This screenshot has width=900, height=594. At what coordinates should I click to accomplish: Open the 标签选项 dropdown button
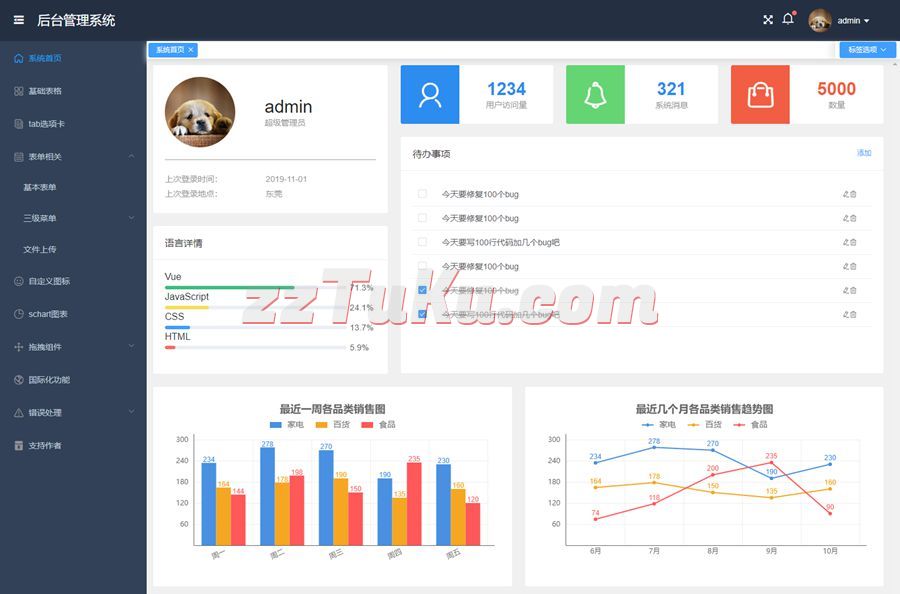(867, 49)
